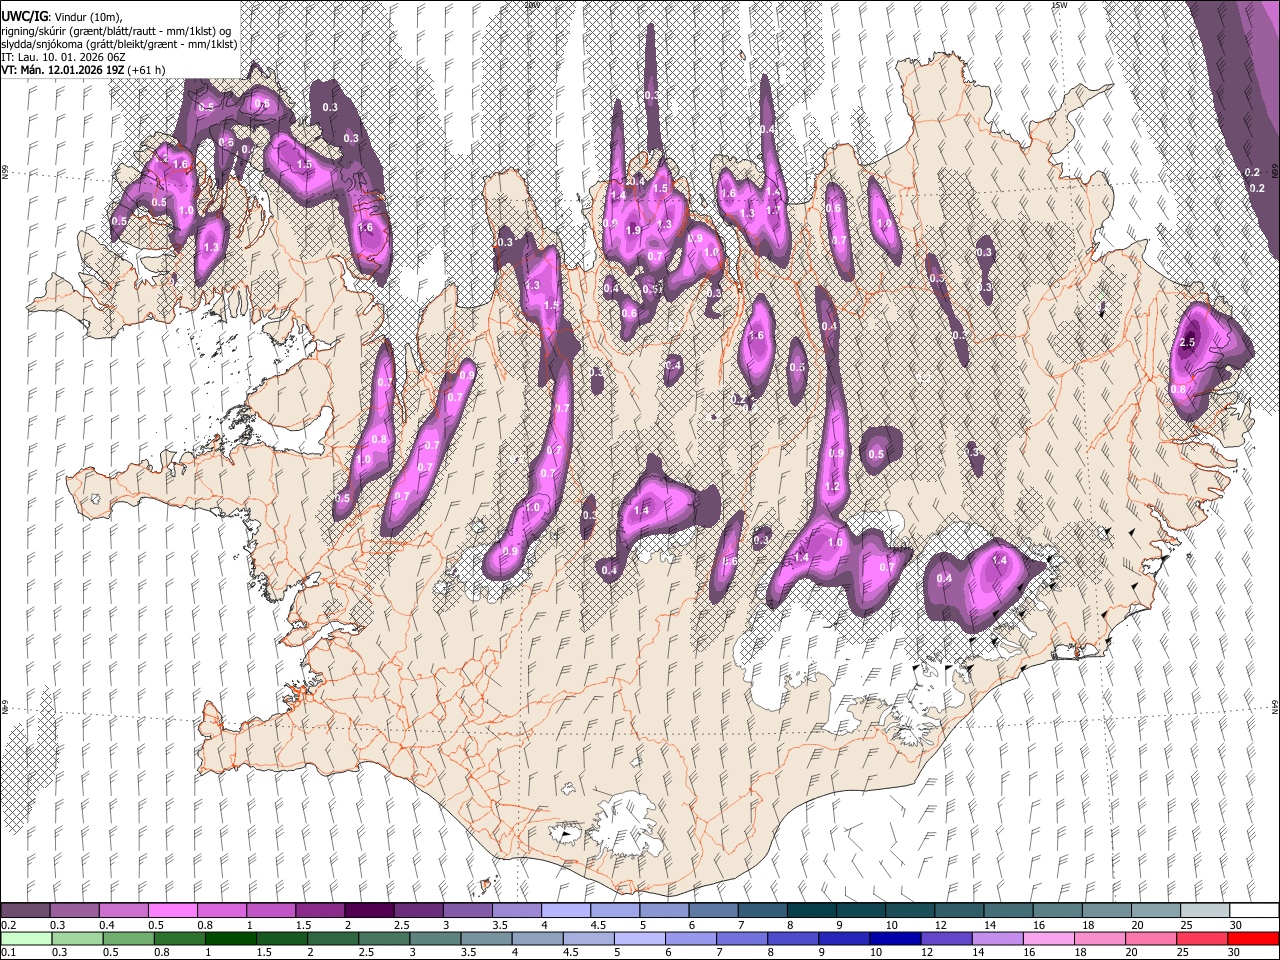Screen dimensions: 1280x960
Task: Click the 1.9 snowfall value on the map
Action: 633,230
